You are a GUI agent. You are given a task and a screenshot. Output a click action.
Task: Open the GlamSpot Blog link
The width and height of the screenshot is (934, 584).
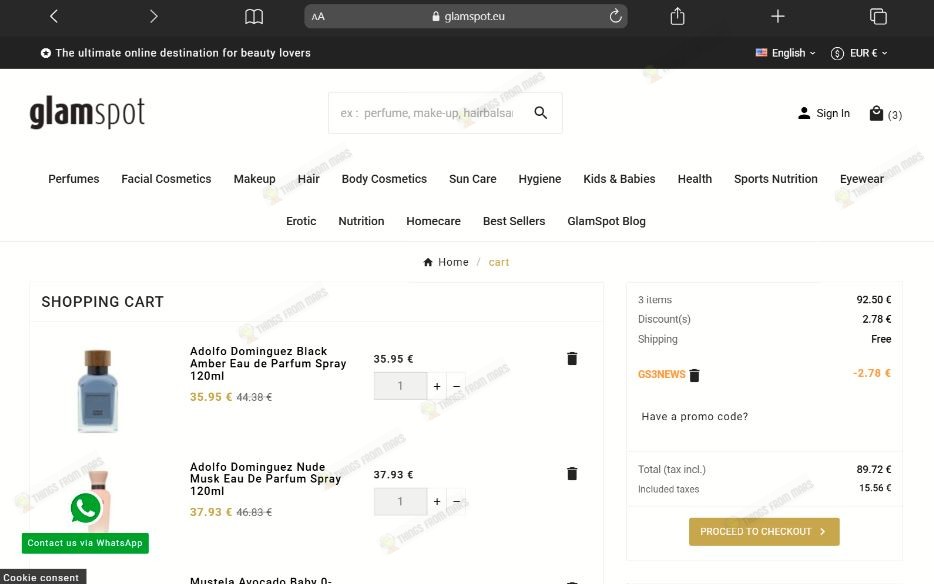606,221
